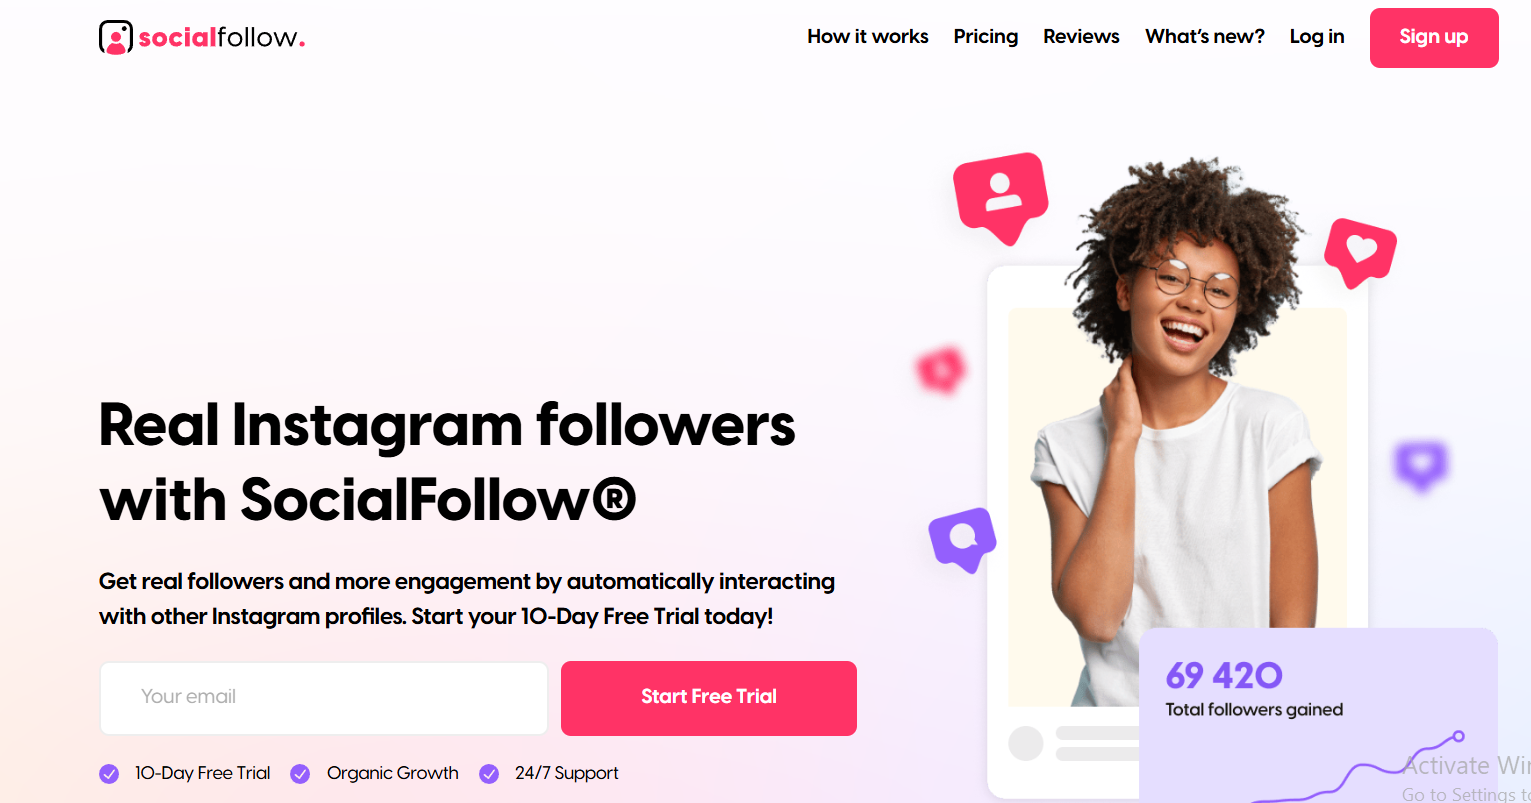Click the Log in link
Screen dimensions: 1531x803
click(1317, 37)
